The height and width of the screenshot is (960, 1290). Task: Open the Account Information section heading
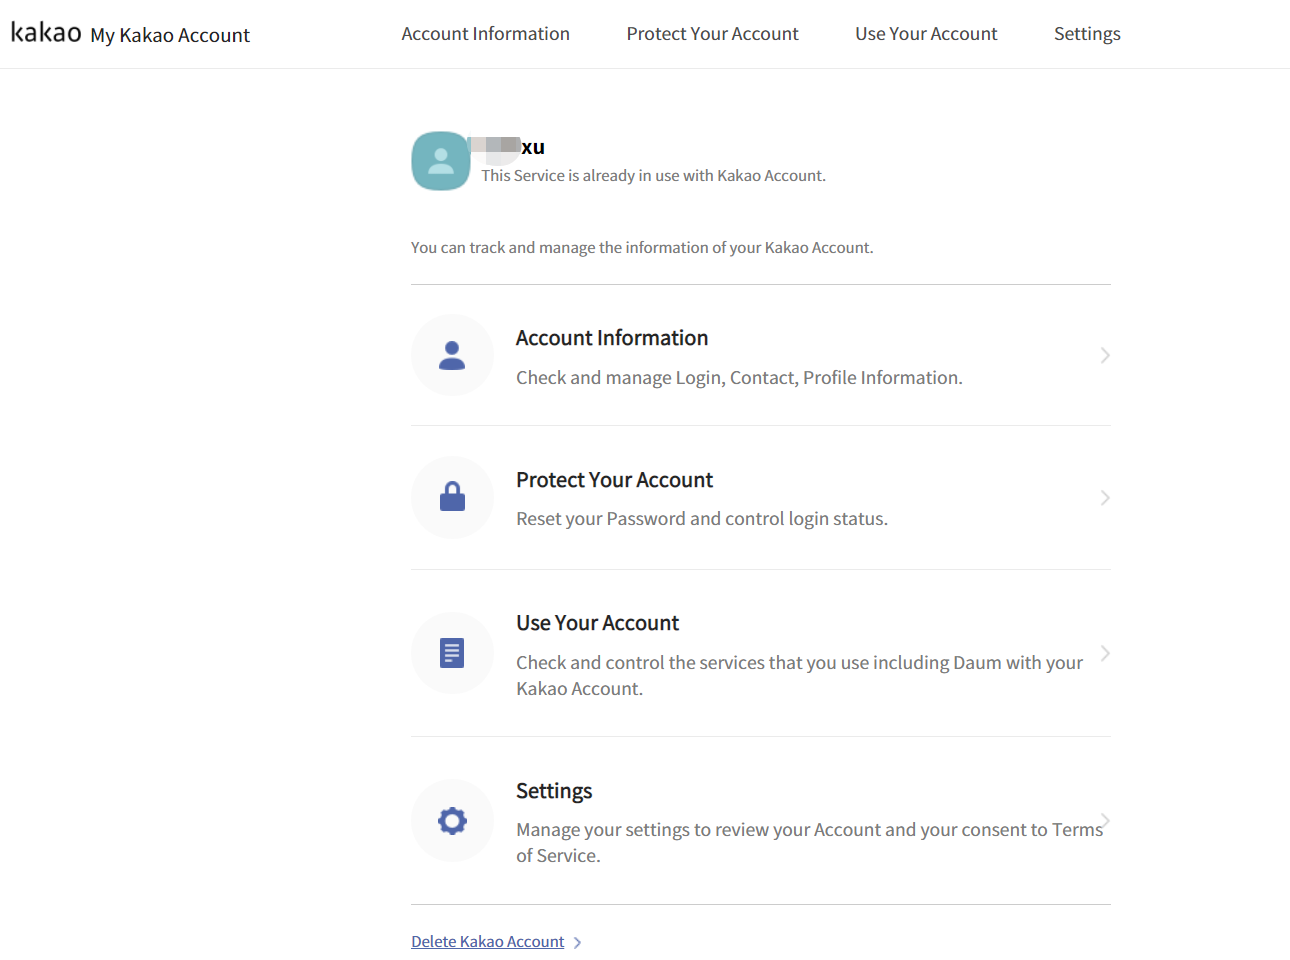(x=612, y=338)
